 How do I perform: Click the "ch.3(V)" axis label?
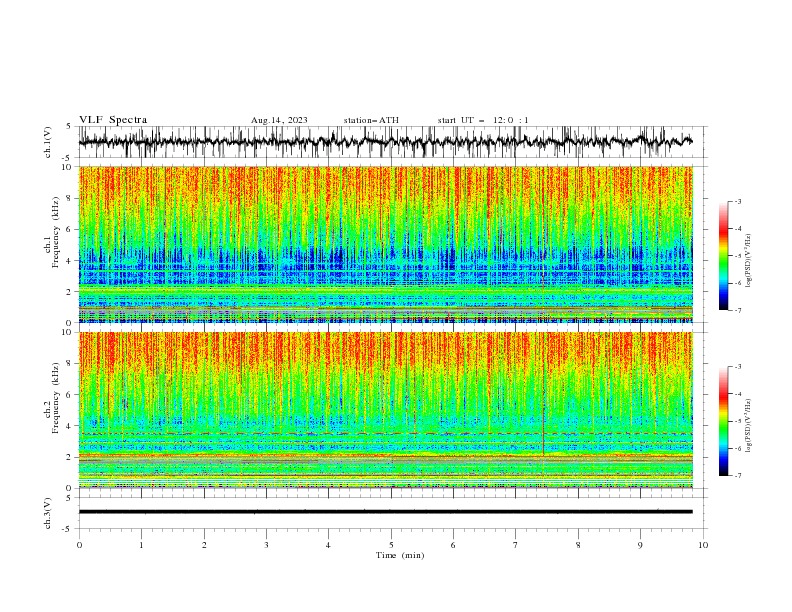(48, 513)
